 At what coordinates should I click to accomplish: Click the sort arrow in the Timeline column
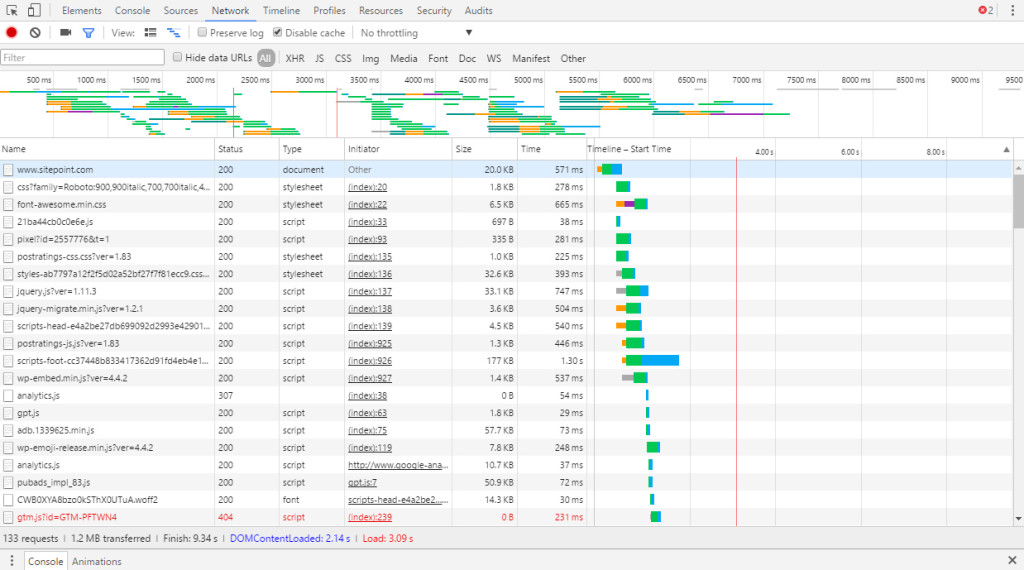pyautogui.click(x=1006, y=149)
